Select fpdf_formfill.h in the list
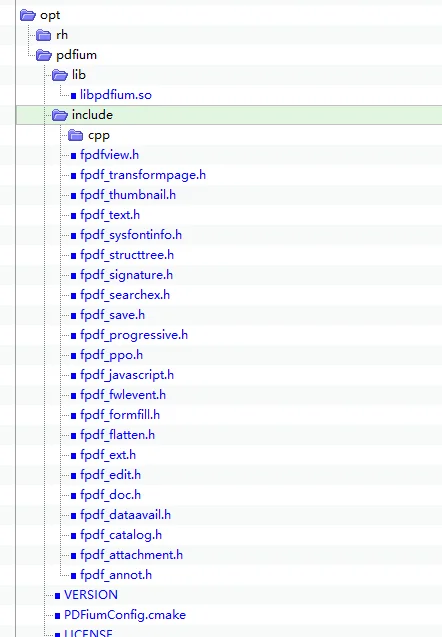Viewport: 442px width, 637px height. (x=120, y=415)
